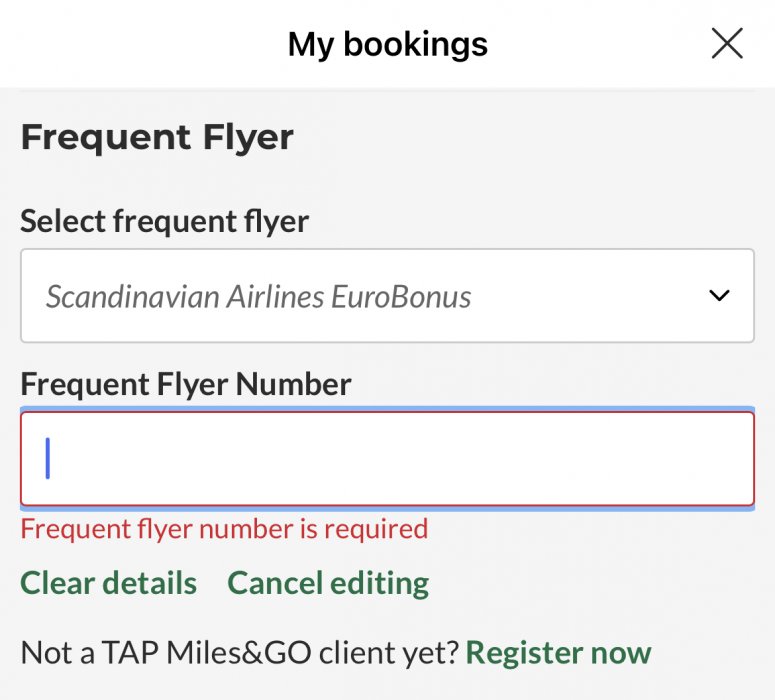Click the Select frequent flyer label
Screen dimensions: 775x700
pyautogui.click(x=164, y=221)
